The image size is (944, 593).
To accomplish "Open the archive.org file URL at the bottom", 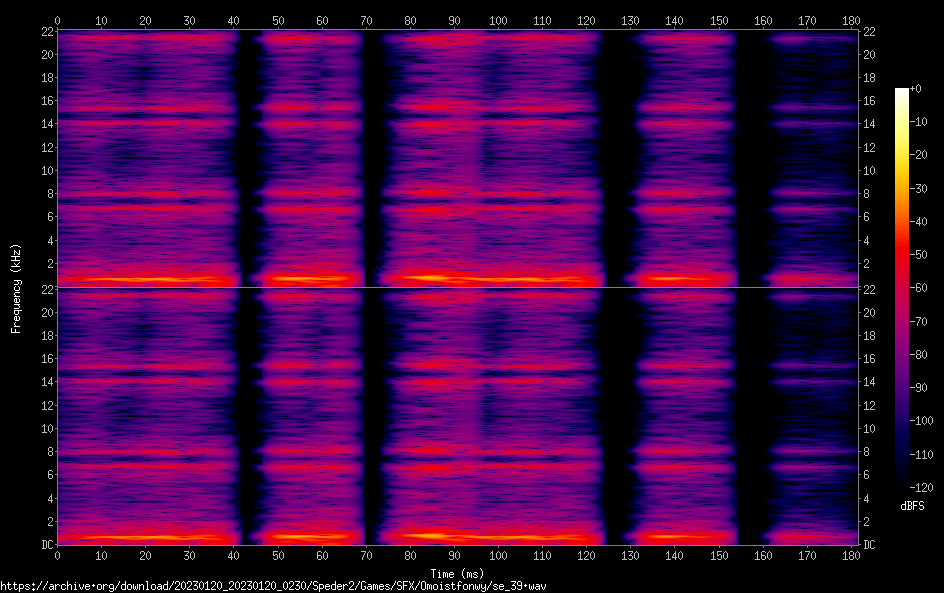I will click(273, 586).
